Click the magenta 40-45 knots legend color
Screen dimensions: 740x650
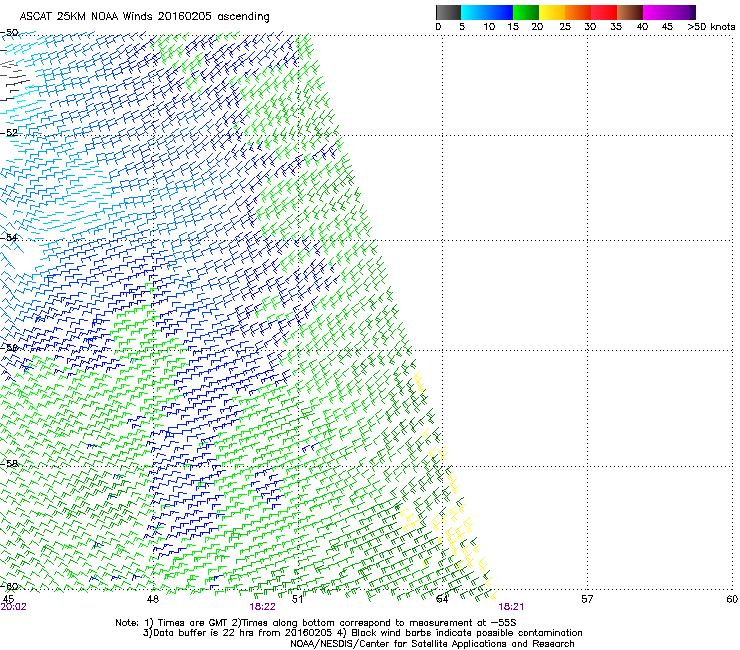tap(656, 12)
